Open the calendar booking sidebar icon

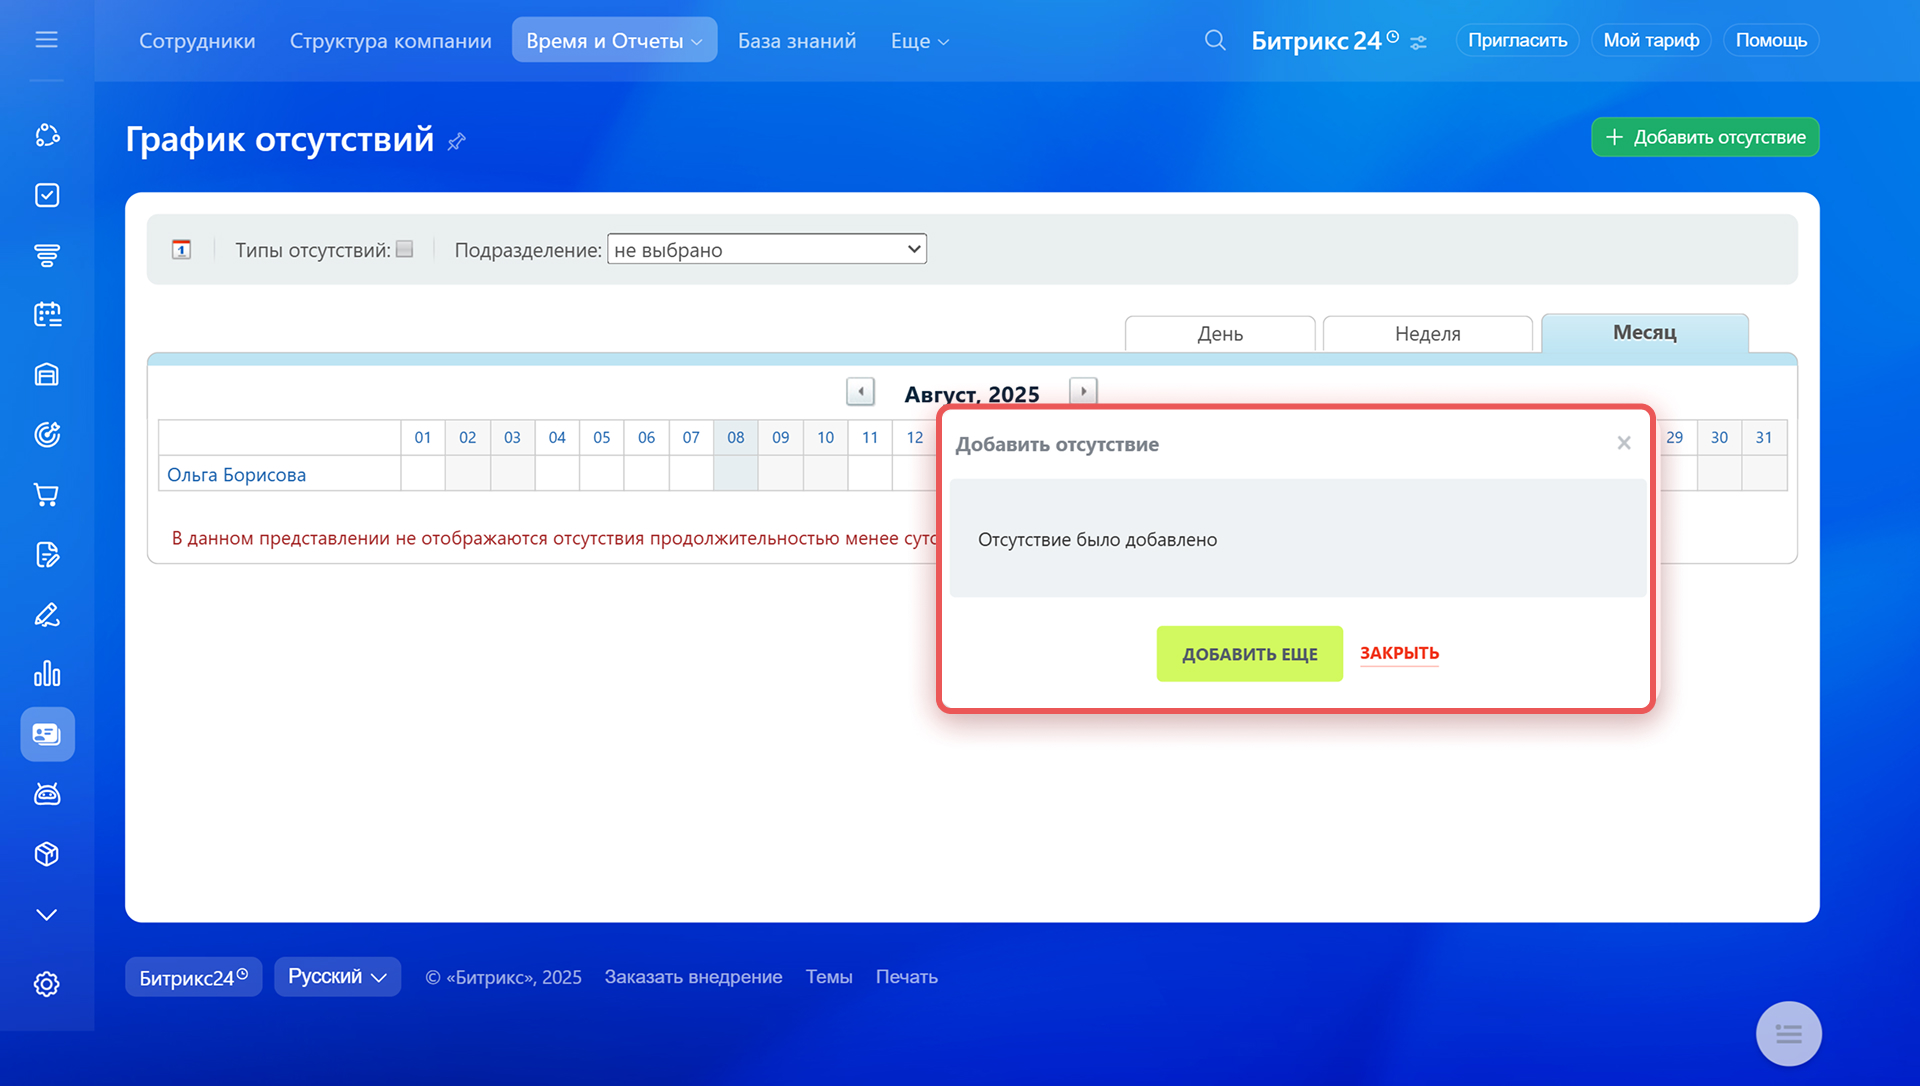tap(47, 315)
